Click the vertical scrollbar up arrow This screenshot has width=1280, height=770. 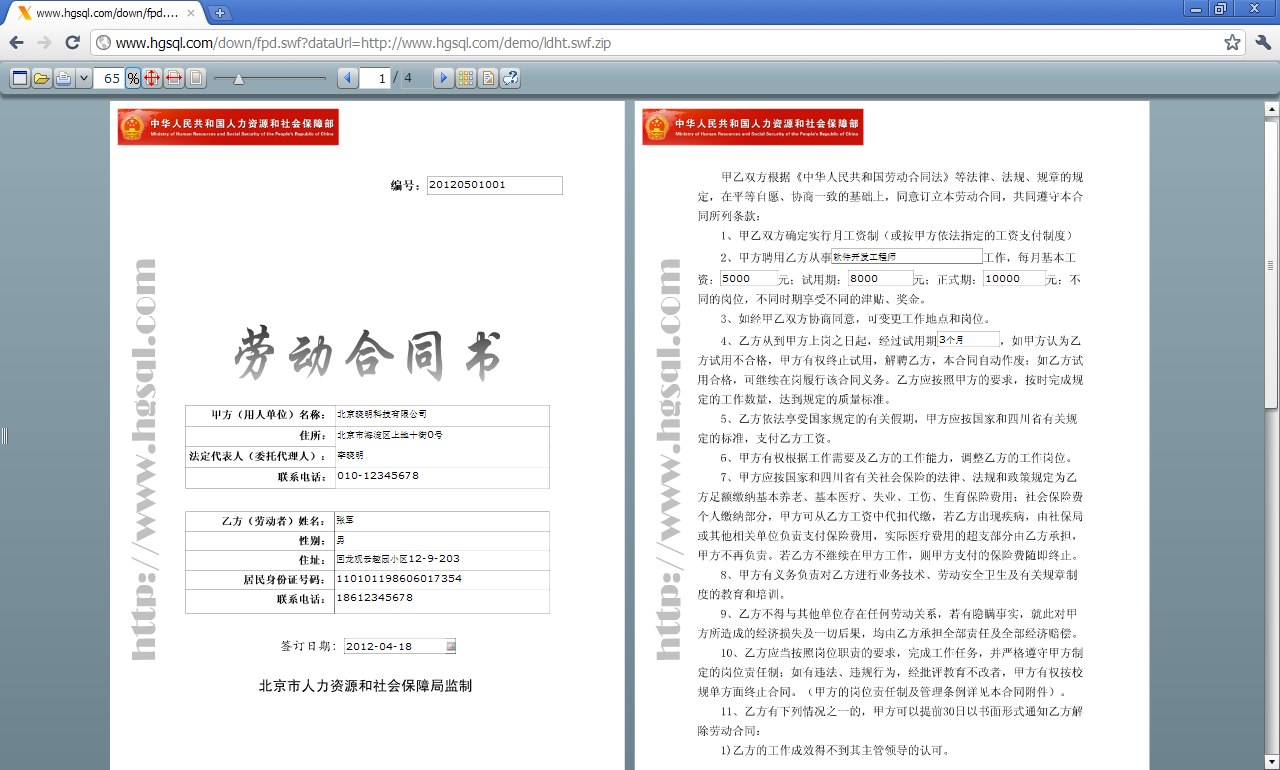click(1271, 108)
